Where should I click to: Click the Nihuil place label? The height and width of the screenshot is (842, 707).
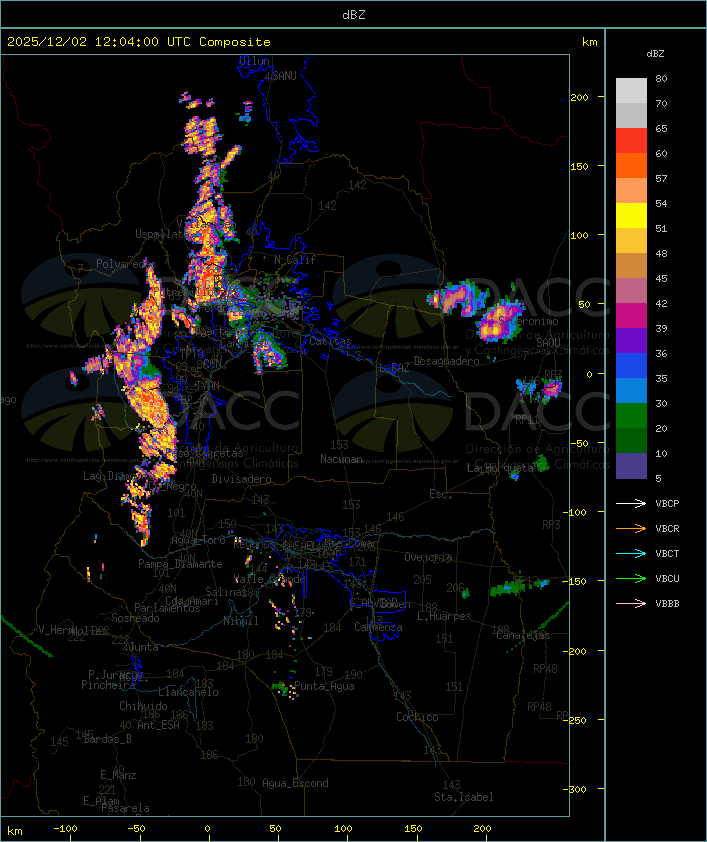[x=241, y=621]
